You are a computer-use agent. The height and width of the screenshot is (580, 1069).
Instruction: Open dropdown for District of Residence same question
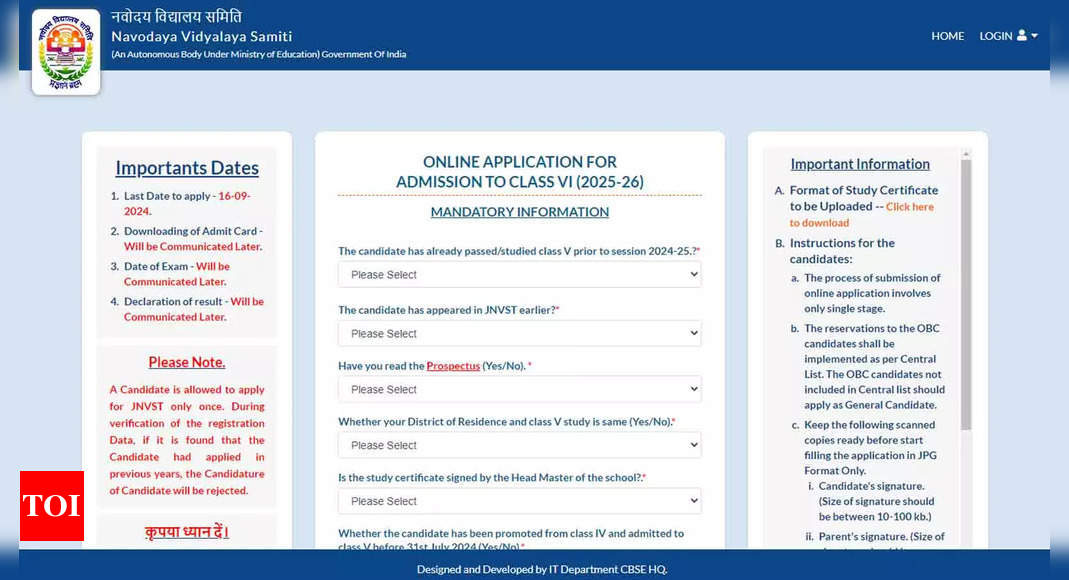(520, 445)
